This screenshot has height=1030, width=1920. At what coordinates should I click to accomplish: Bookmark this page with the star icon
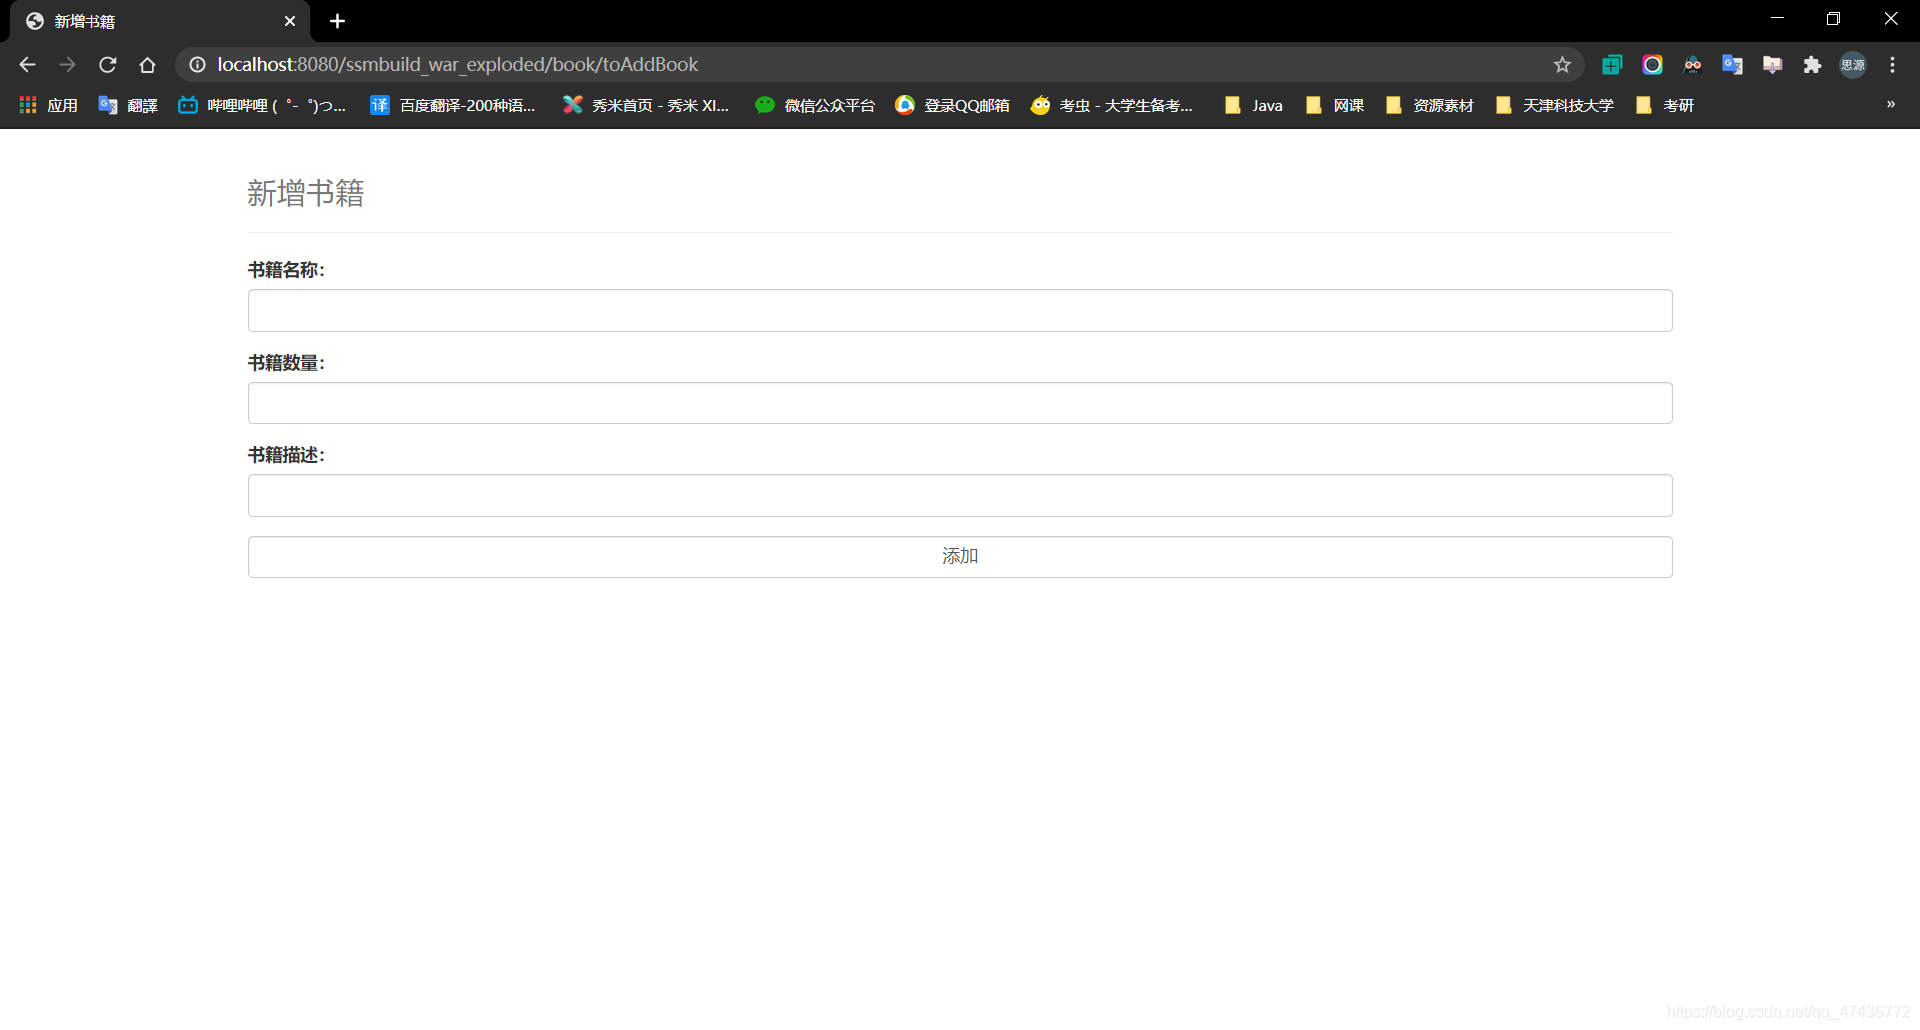1562,65
